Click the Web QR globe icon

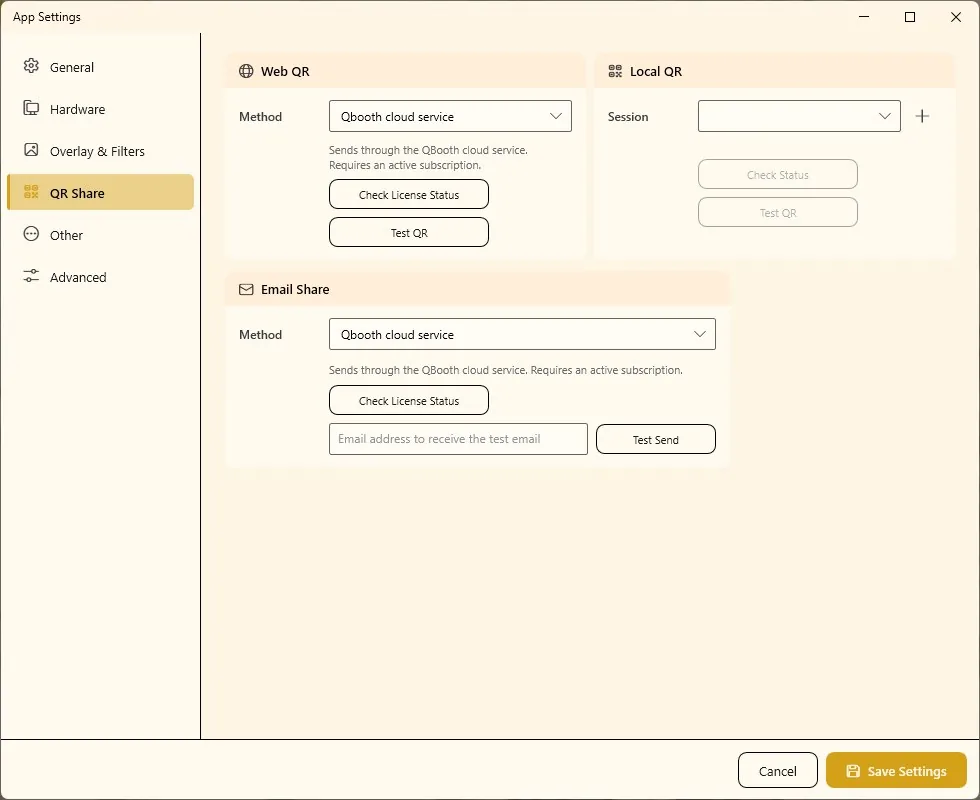(246, 71)
